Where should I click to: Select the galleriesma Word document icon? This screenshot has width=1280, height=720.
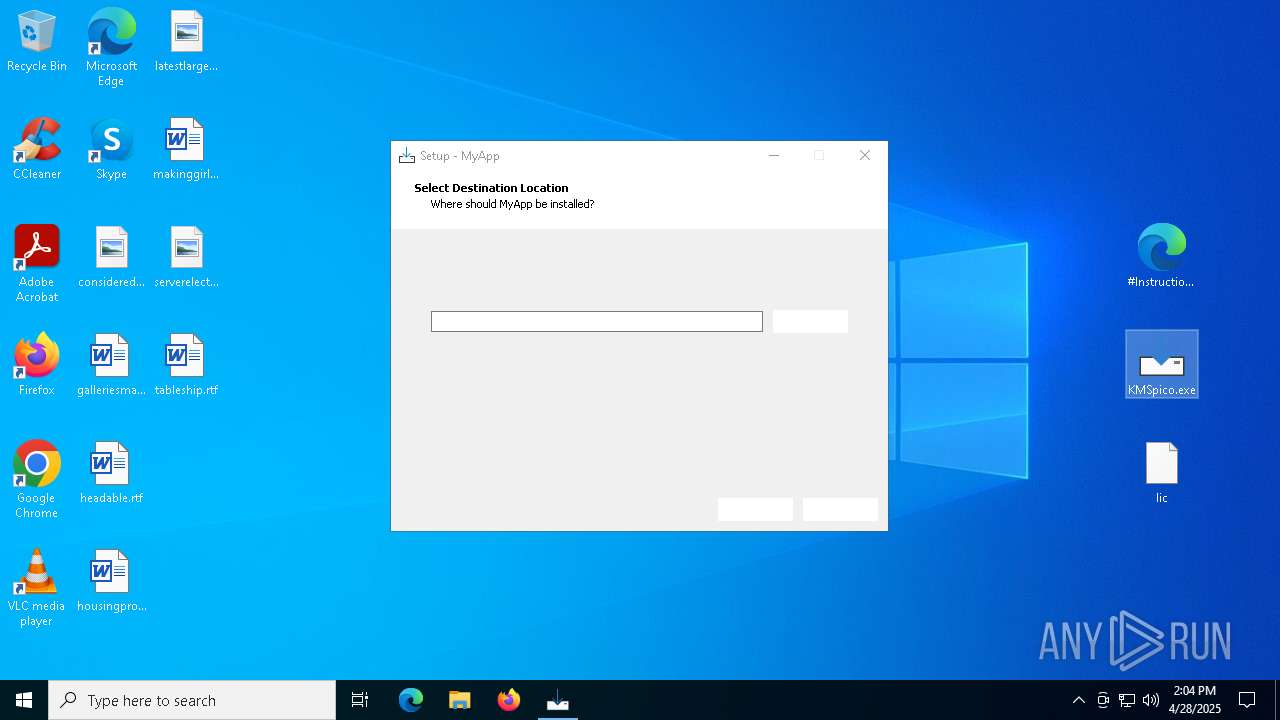(111, 366)
